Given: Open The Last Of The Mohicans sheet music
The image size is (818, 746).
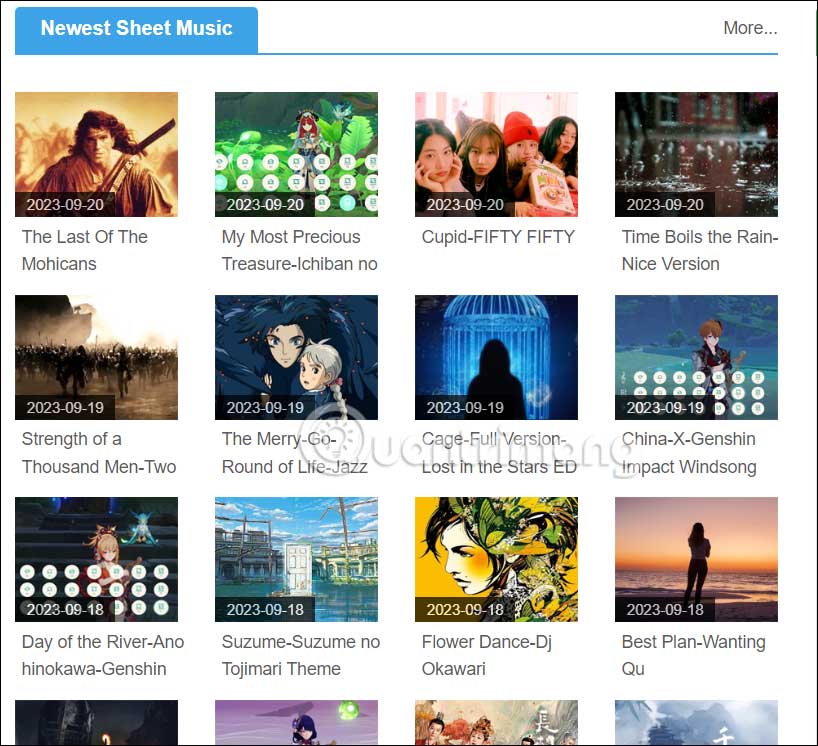Looking at the screenshot, I should point(85,250).
